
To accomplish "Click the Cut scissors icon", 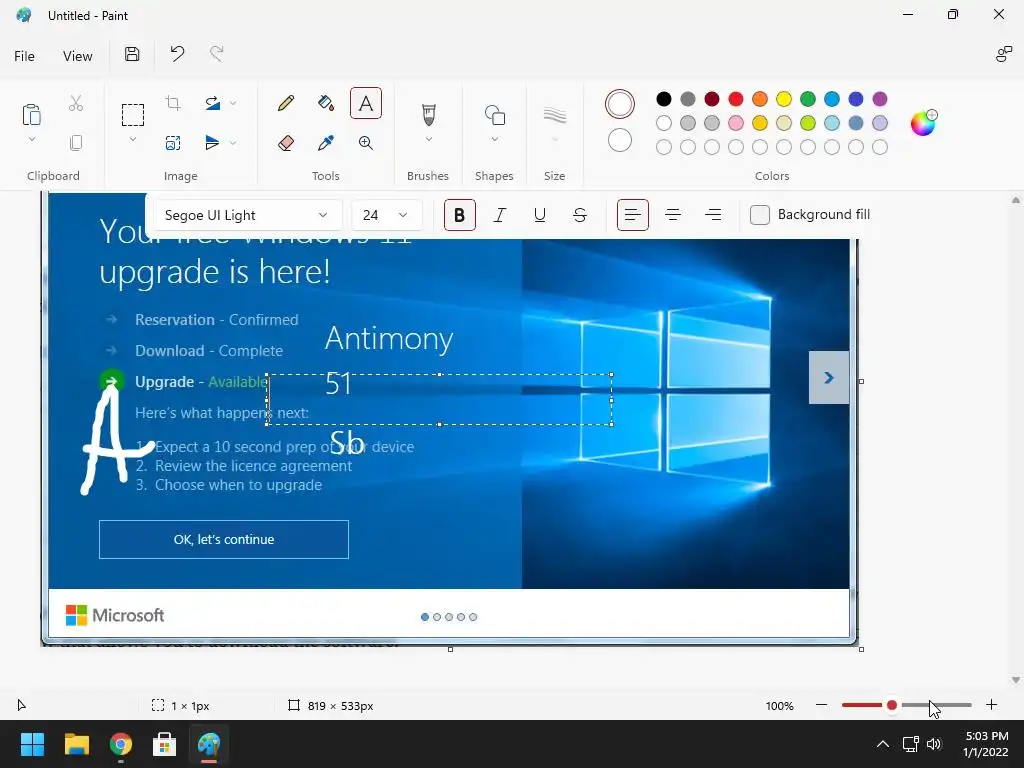I will pyautogui.click(x=76, y=103).
